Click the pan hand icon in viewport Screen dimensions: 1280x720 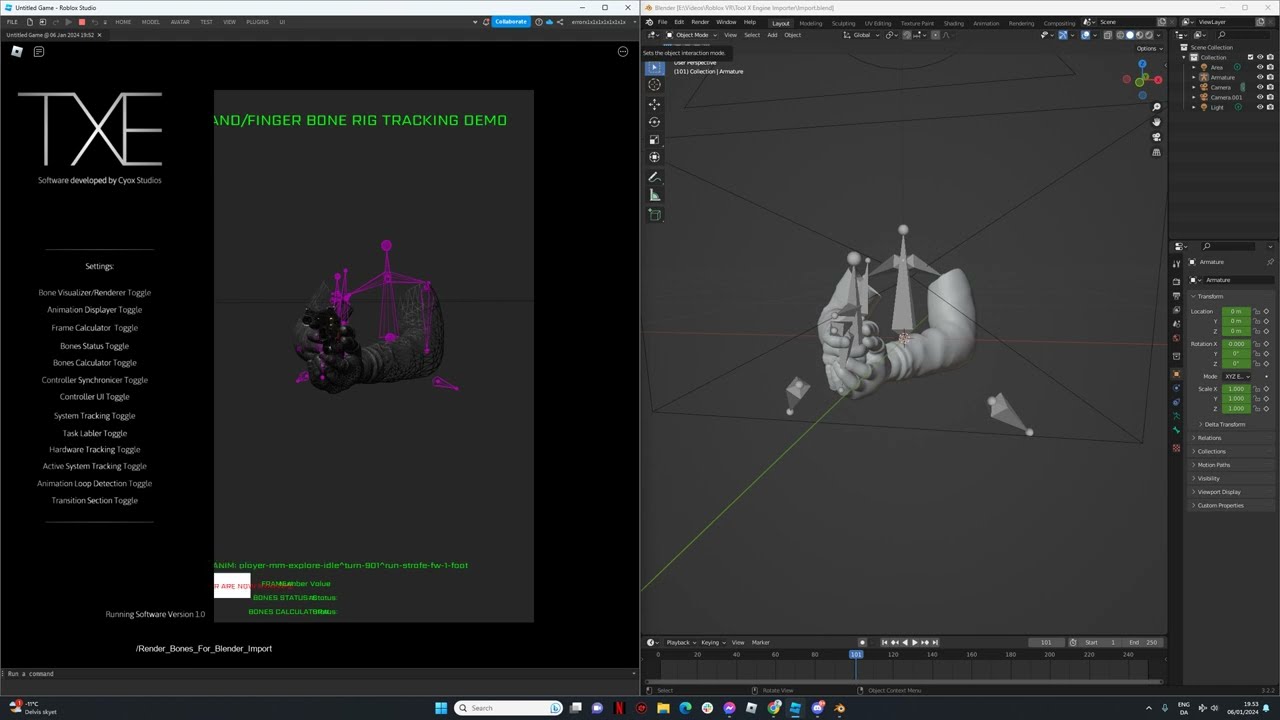click(x=1156, y=122)
